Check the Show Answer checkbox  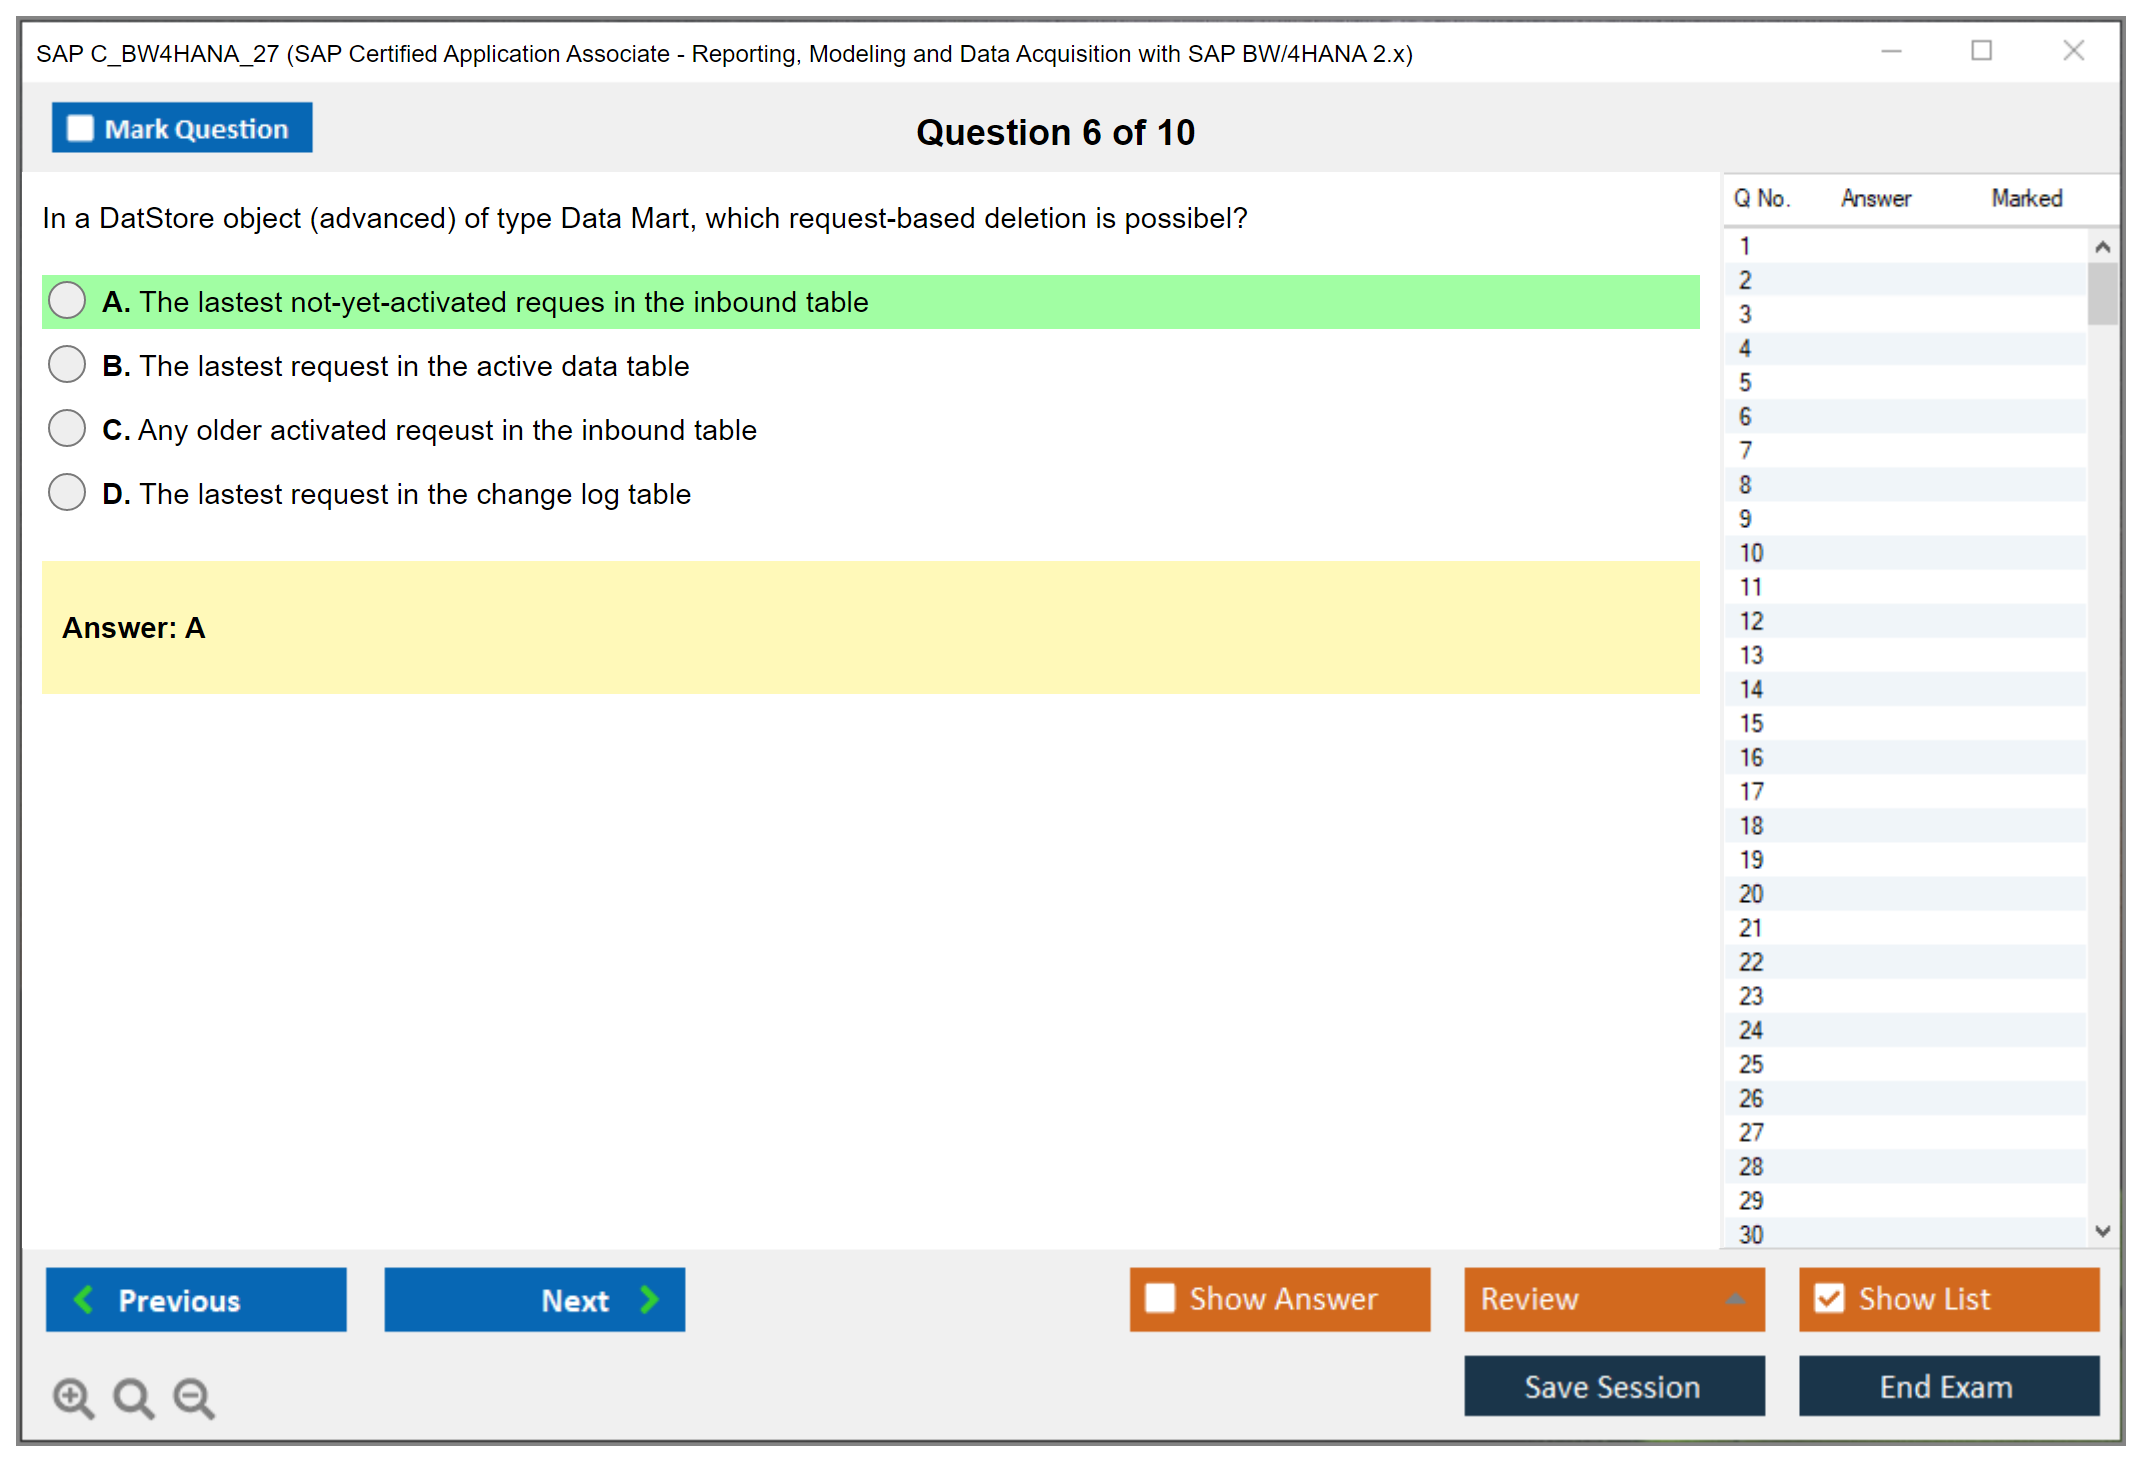point(1160,1298)
